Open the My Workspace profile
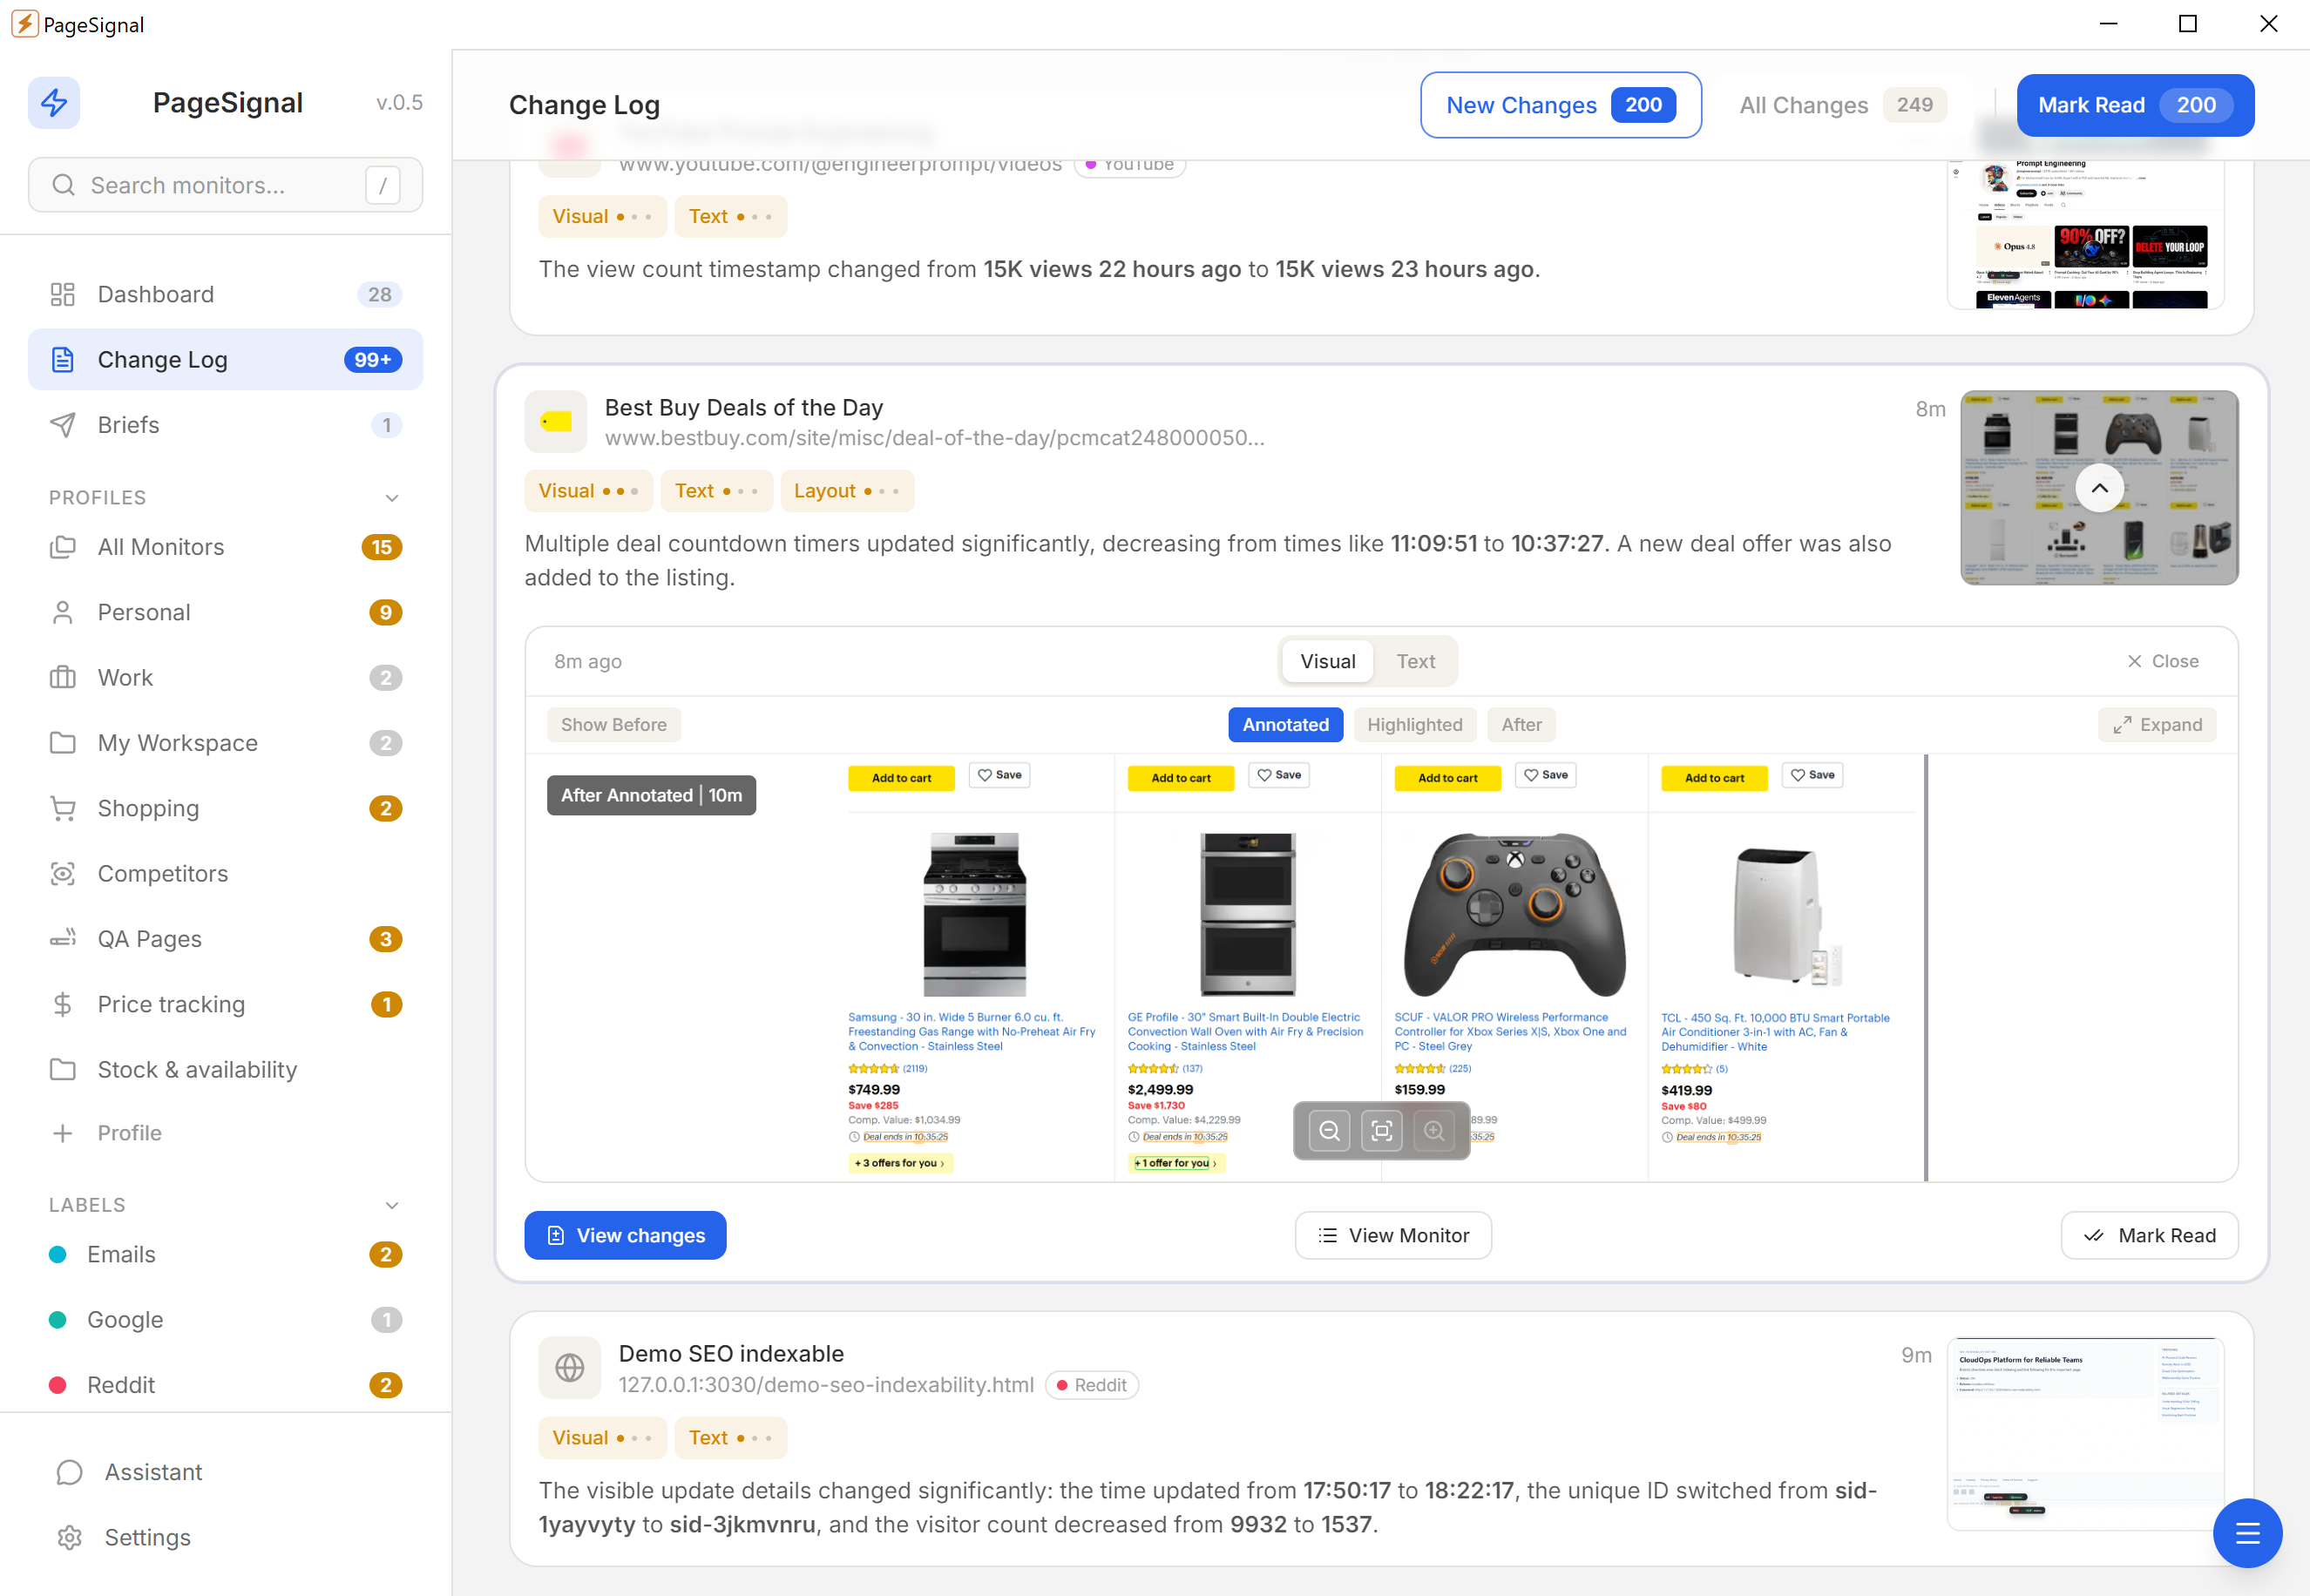This screenshot has width=2310, height=1596. pos(226,743)
